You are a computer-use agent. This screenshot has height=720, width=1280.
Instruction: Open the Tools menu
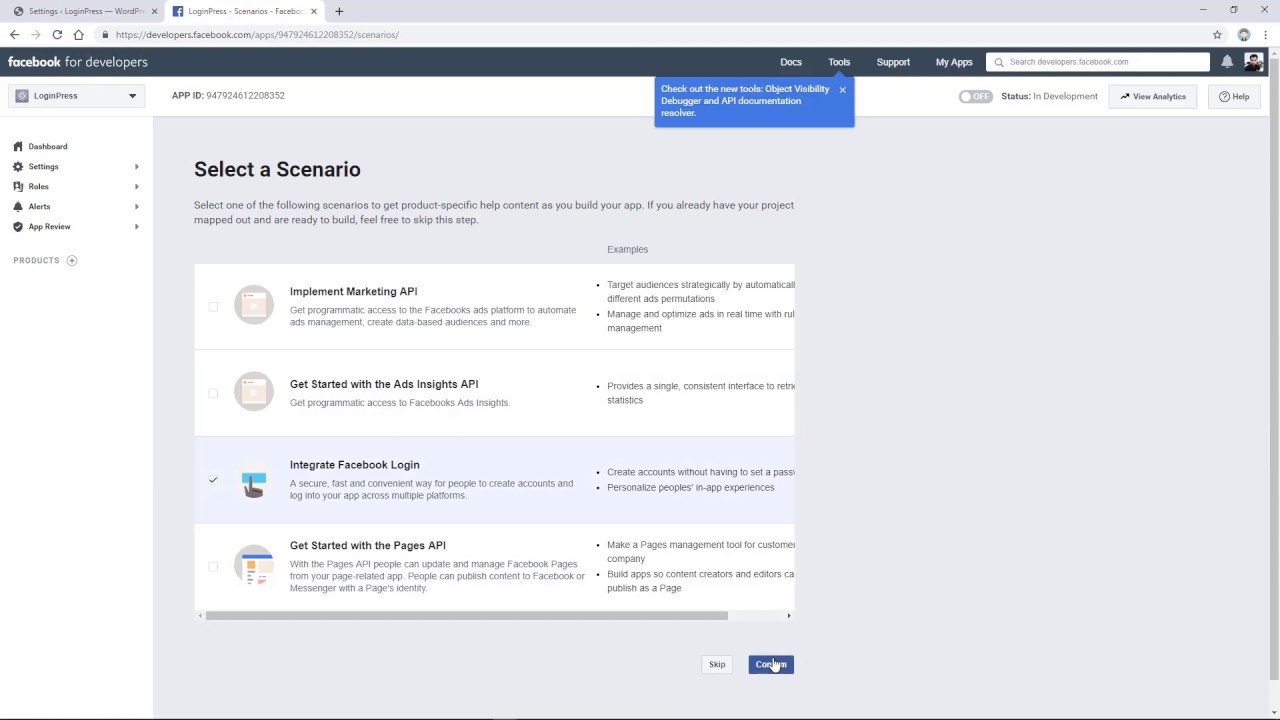pyautogui.click(x=839, y=62)
